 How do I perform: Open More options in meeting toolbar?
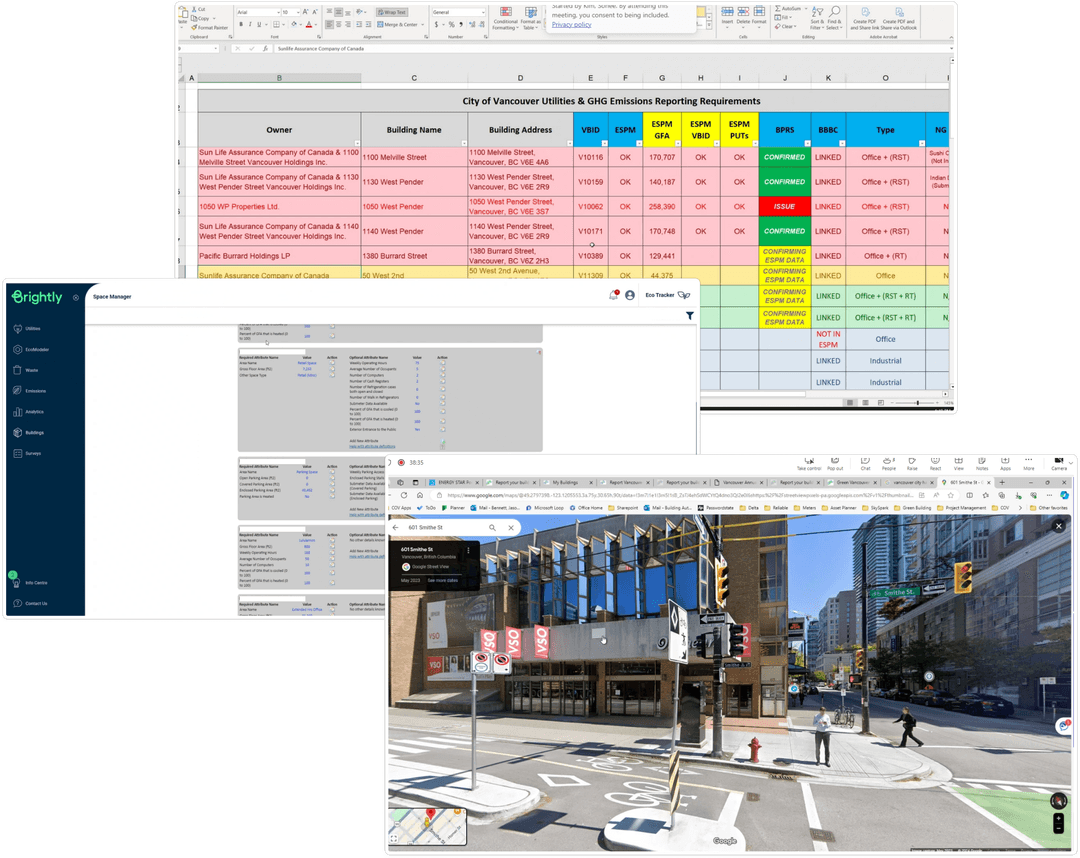[1028, 463]
